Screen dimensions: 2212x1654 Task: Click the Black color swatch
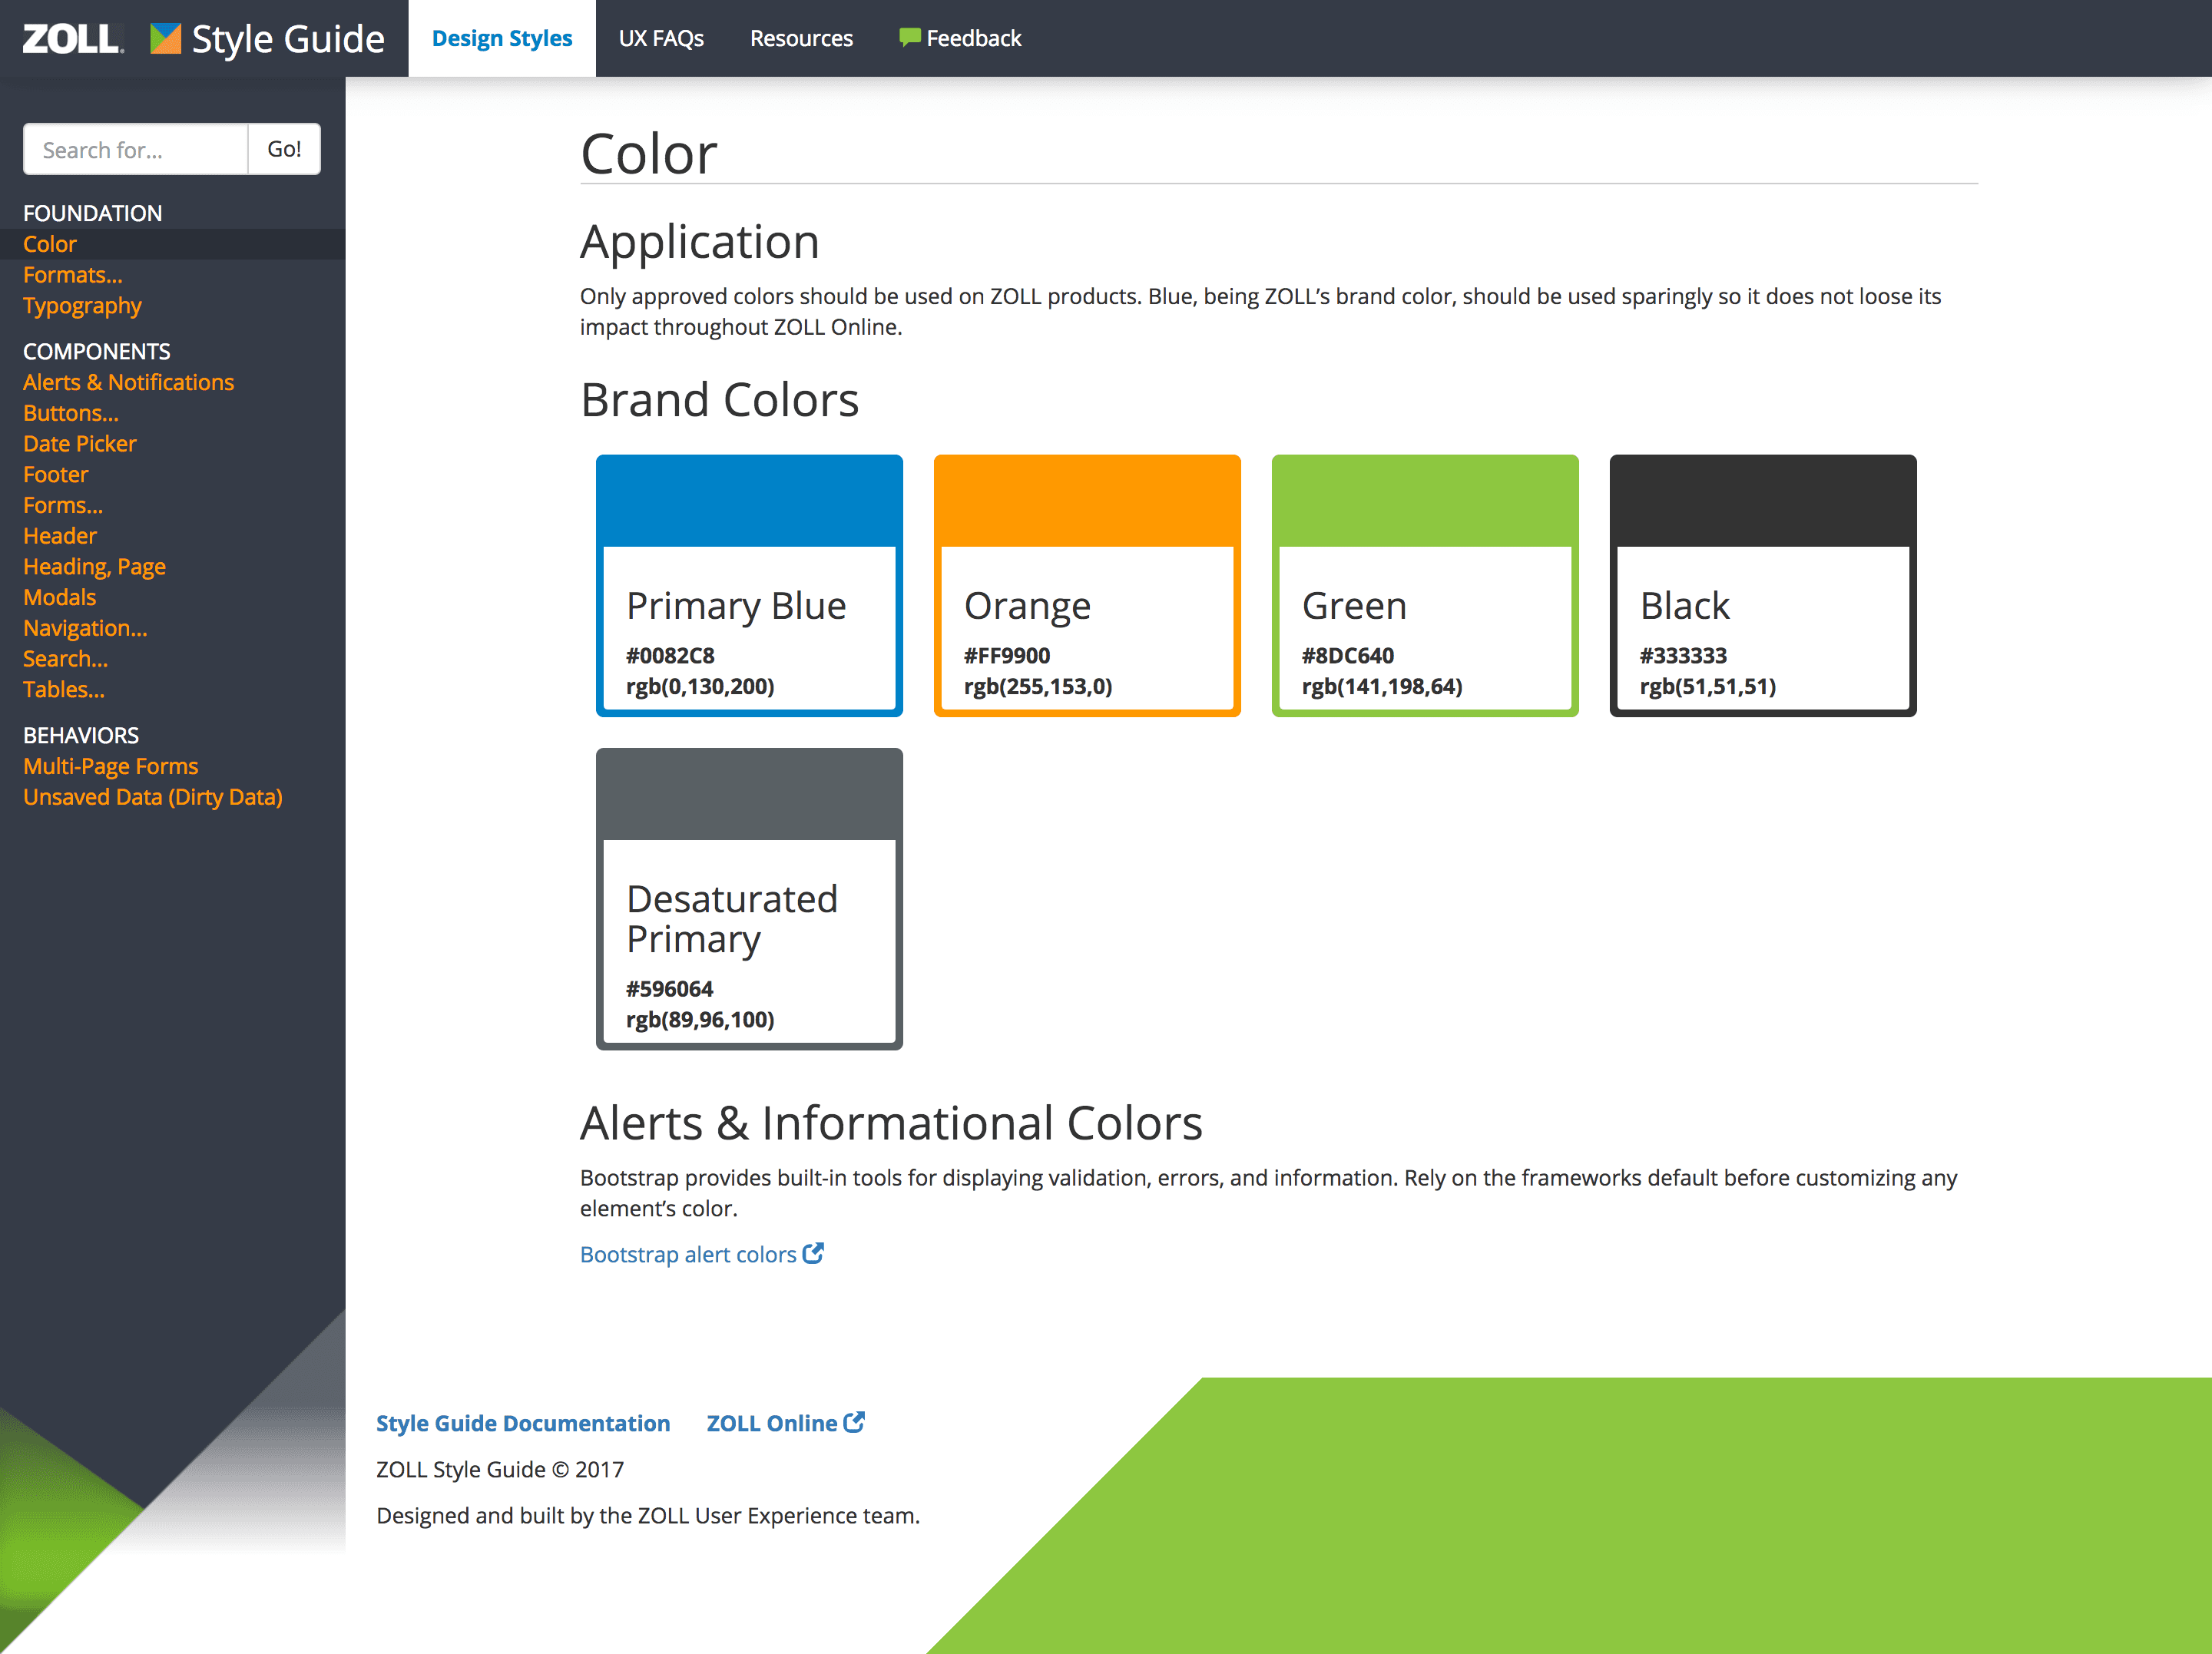tap(1763, 586)
